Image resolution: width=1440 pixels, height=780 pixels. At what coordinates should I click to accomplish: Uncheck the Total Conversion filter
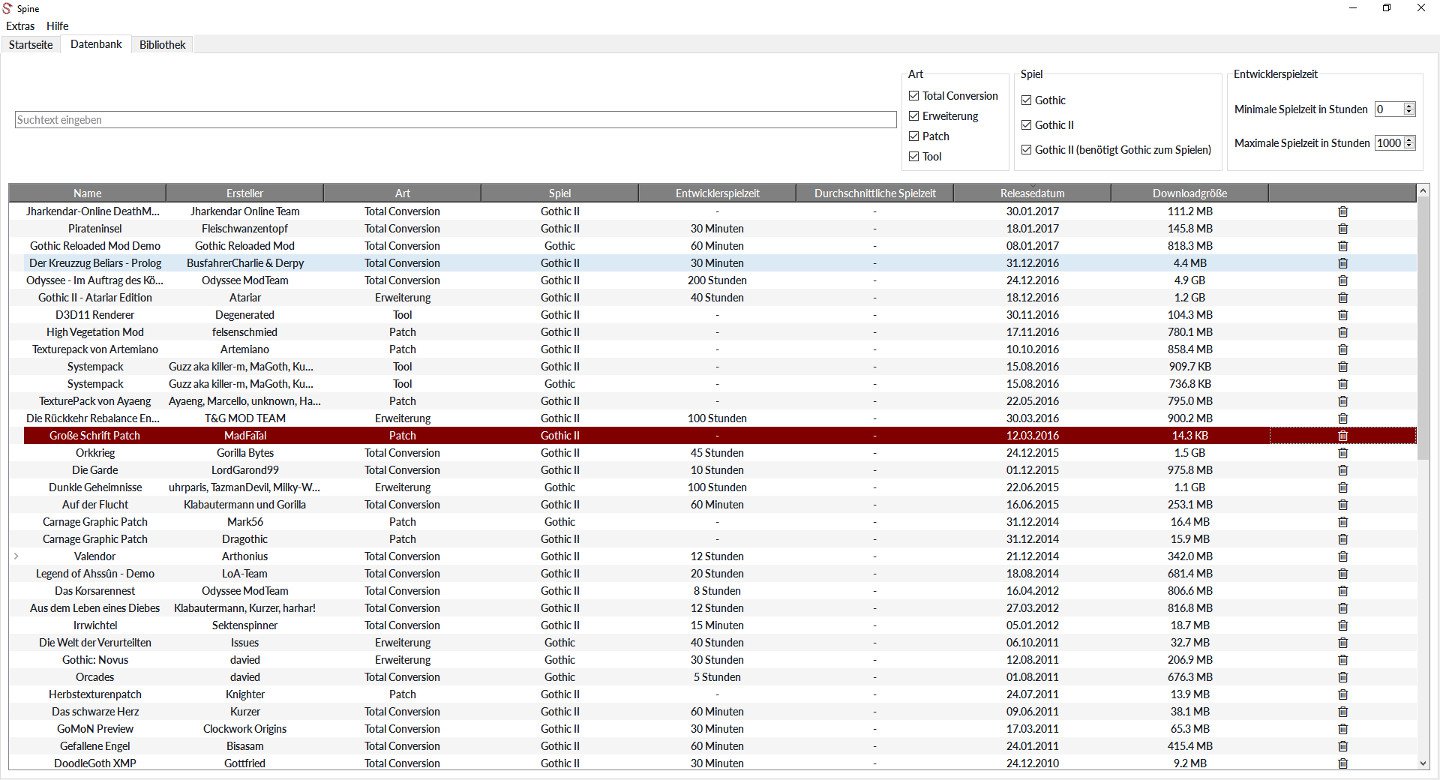(x=914, y=96)
